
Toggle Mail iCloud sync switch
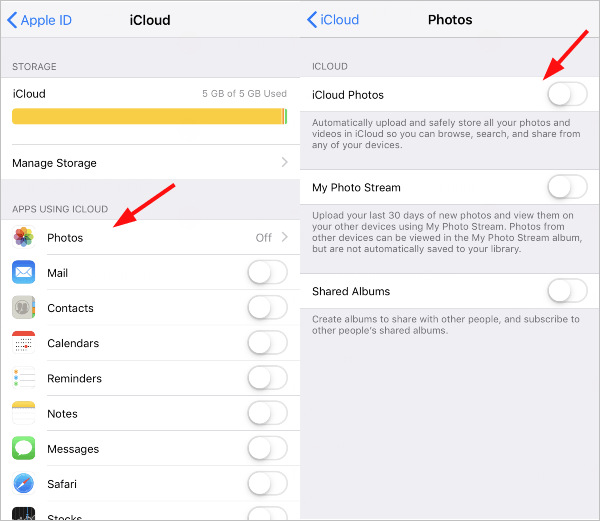(x=267, y=273)
